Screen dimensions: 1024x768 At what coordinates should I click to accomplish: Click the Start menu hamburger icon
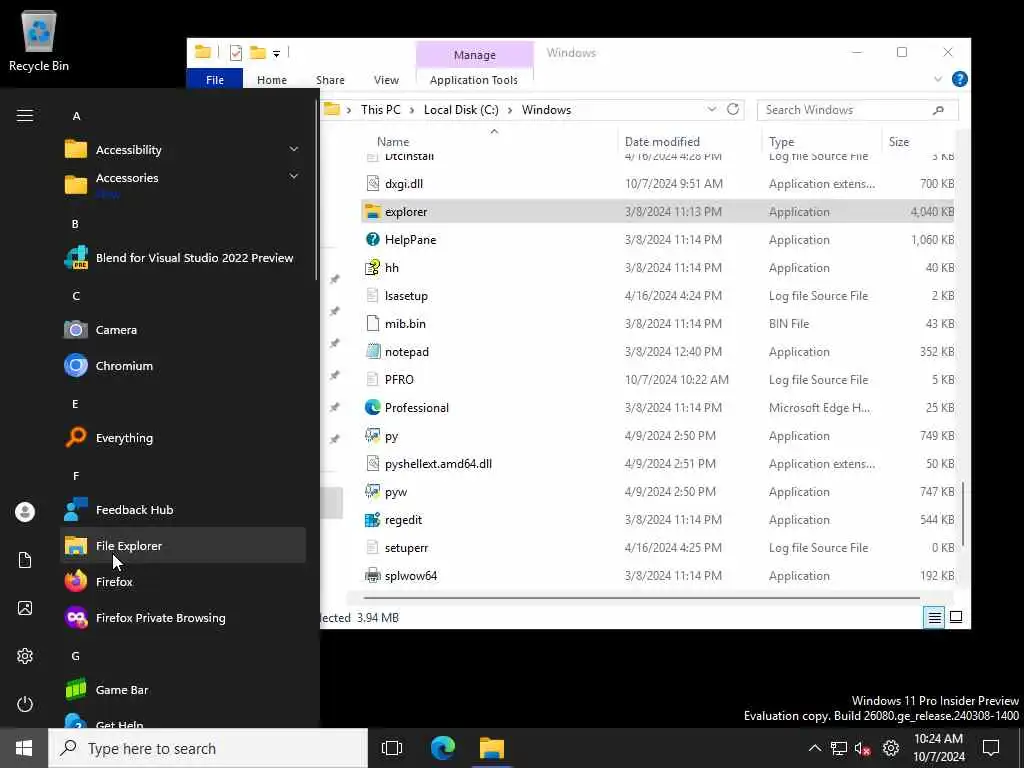pyautogui.click(x=25, y=116)
